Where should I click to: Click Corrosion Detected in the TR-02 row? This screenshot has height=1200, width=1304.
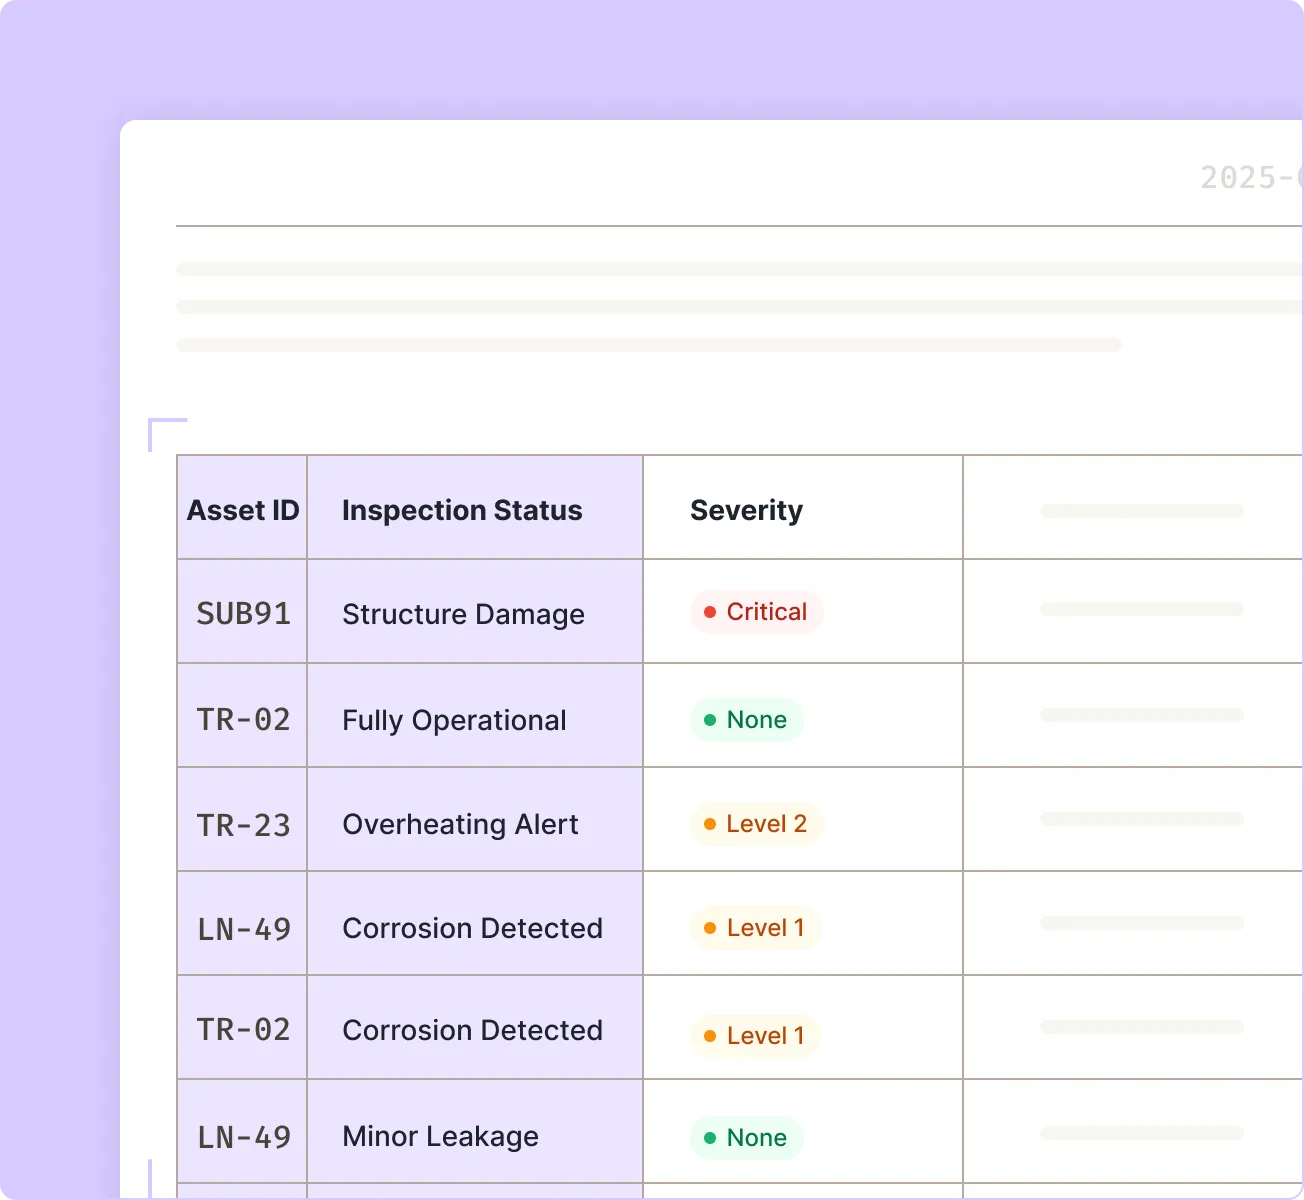(x=472, y=1030)
